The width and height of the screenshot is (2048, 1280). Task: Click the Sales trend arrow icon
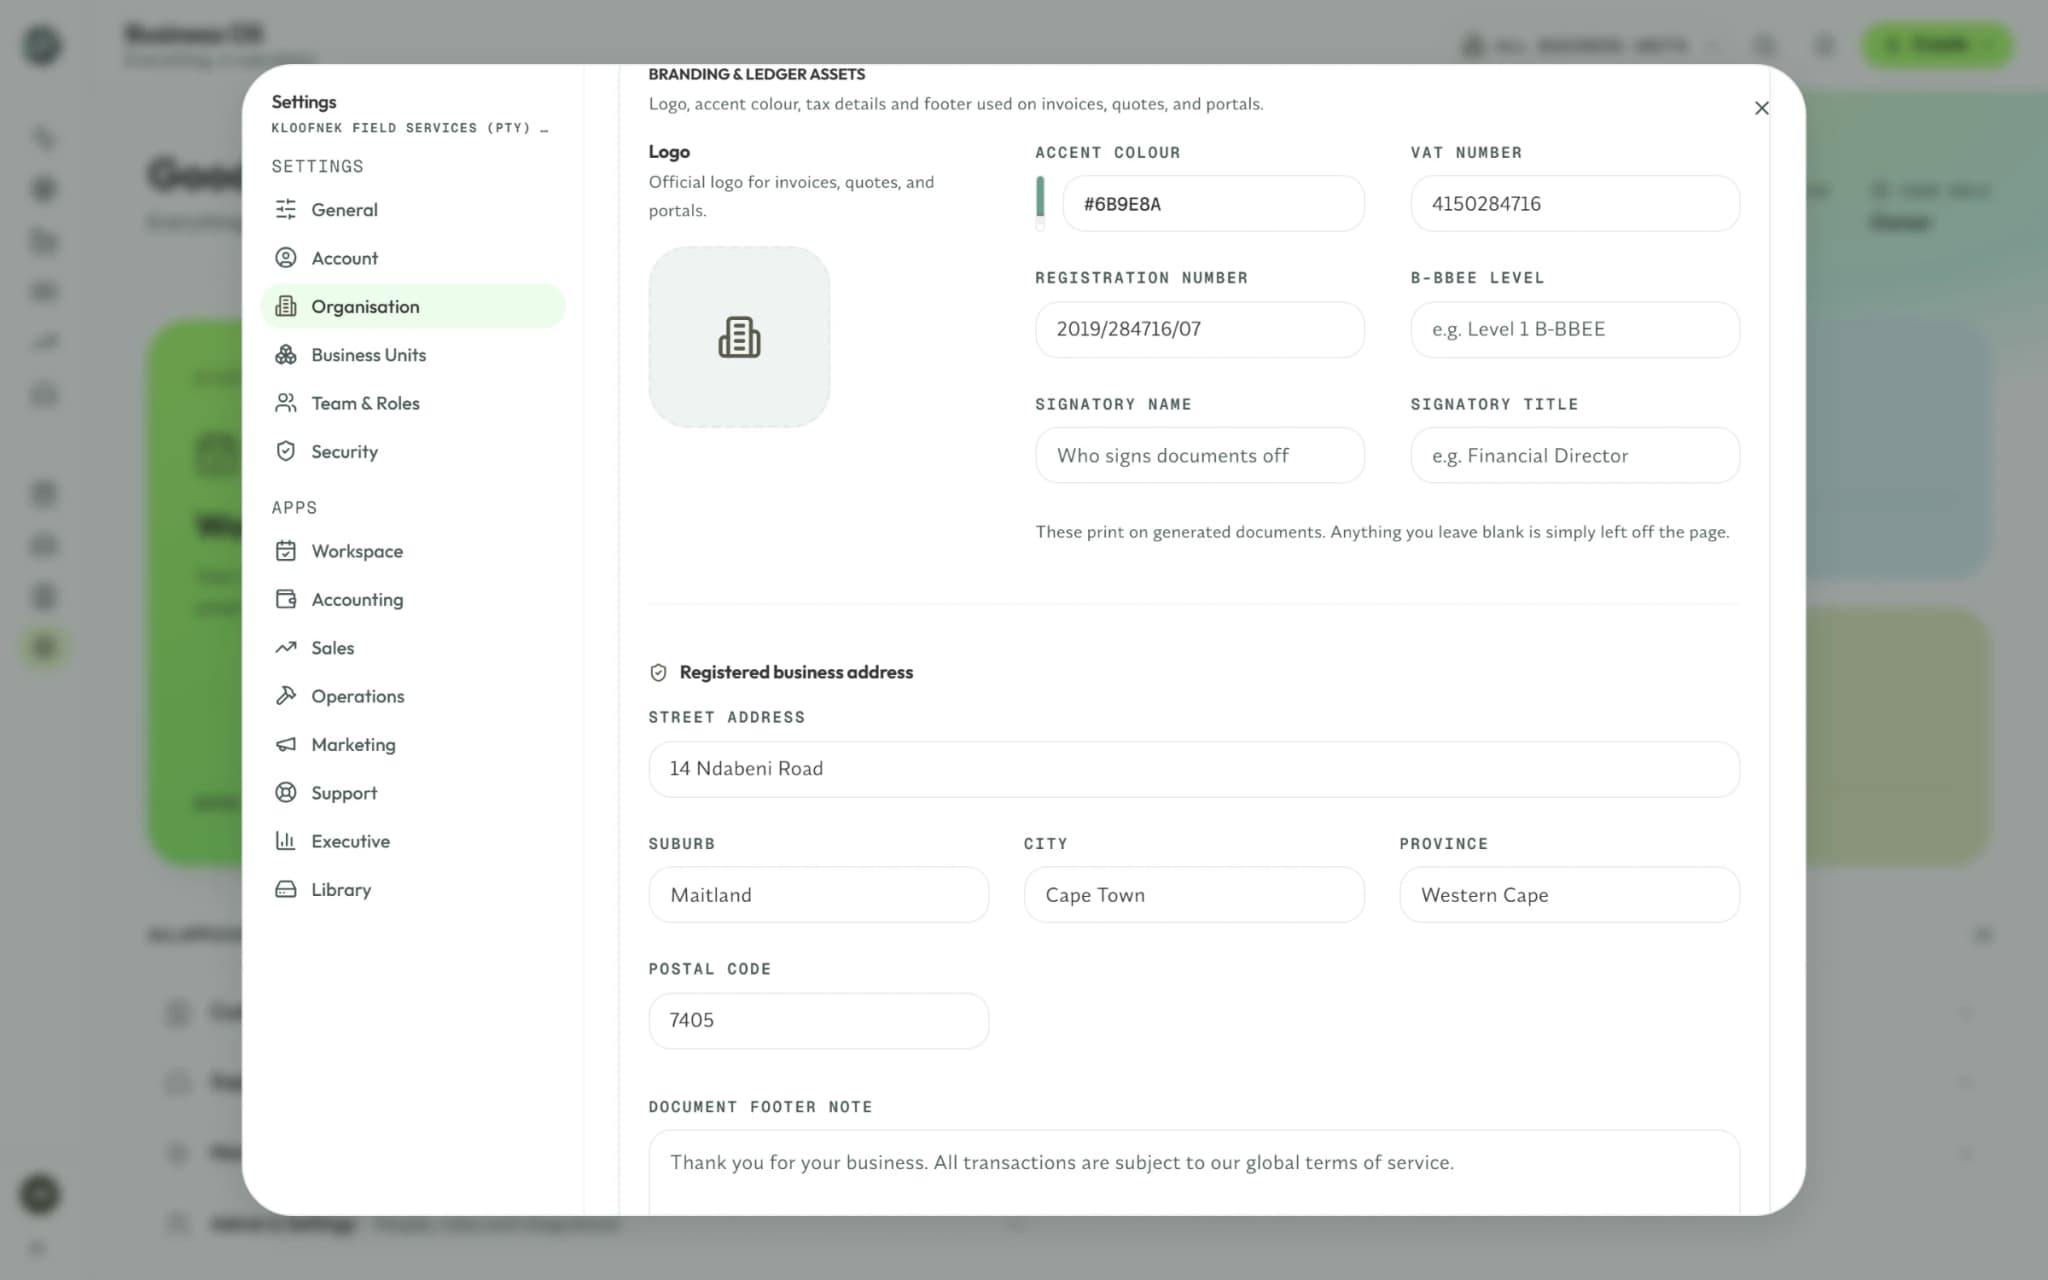pyautogui.click(x=286, y=648)
